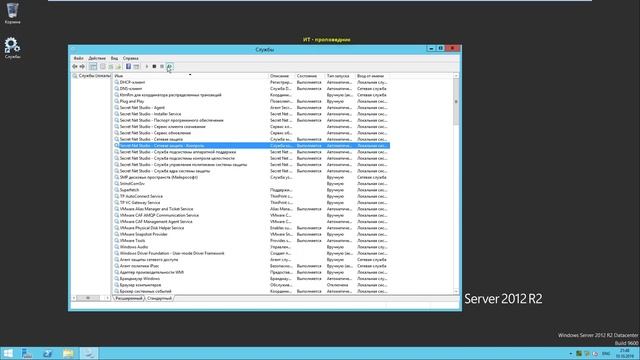
Task: Select the highlighted Secret Net Studio Контроль row
Action: (251, 146)
